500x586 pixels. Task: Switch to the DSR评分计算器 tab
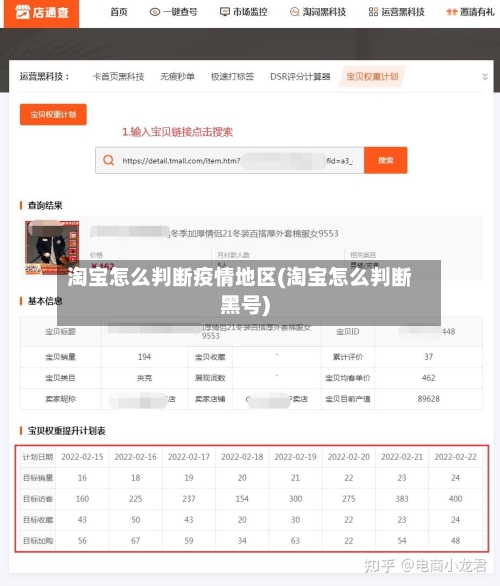click(300, 77)
